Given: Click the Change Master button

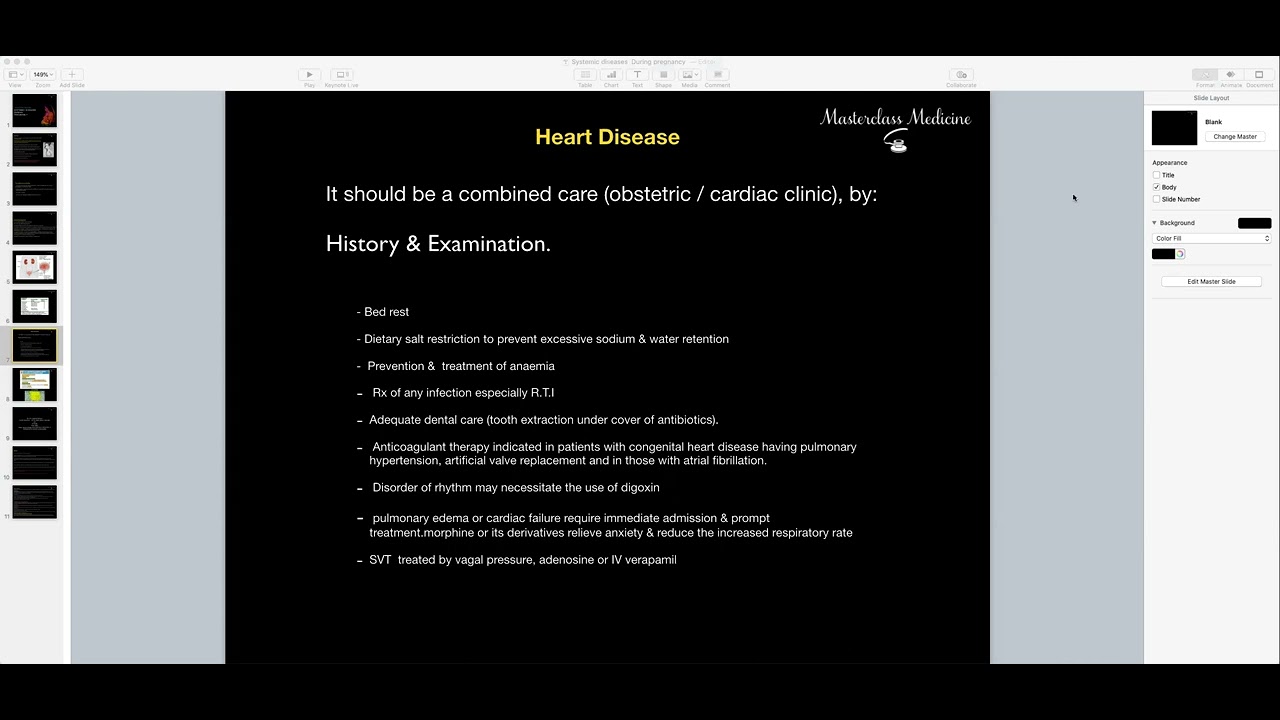Looking at the screenshot, I should 1235,136.
